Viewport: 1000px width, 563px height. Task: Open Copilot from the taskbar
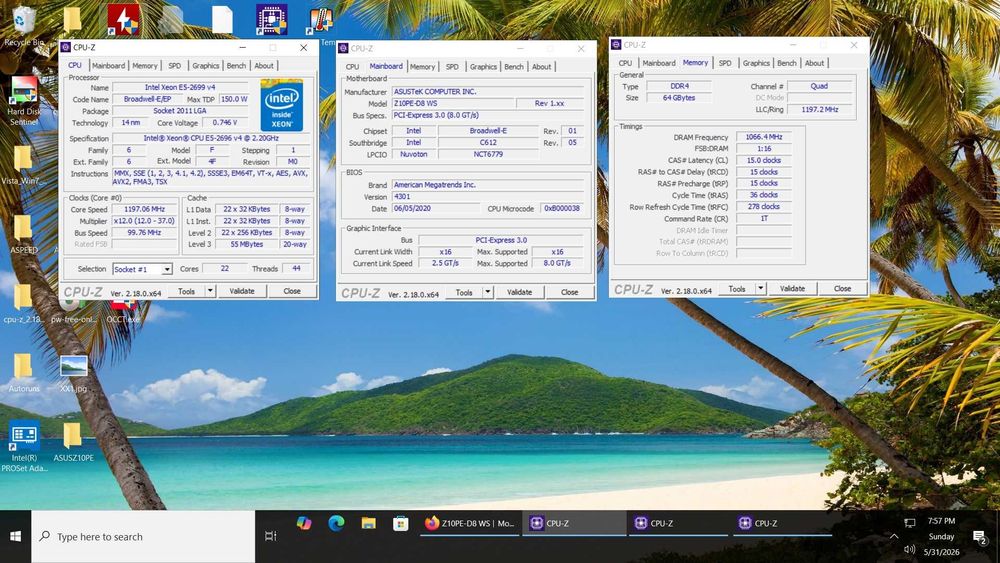[304, 523]
